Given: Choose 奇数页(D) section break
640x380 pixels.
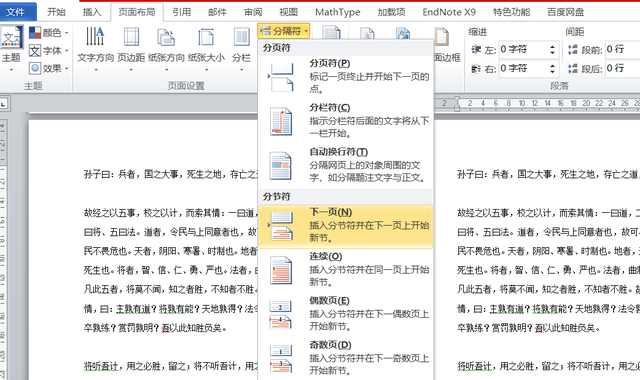Looking at the screenshot, I should tap(346, 358).
